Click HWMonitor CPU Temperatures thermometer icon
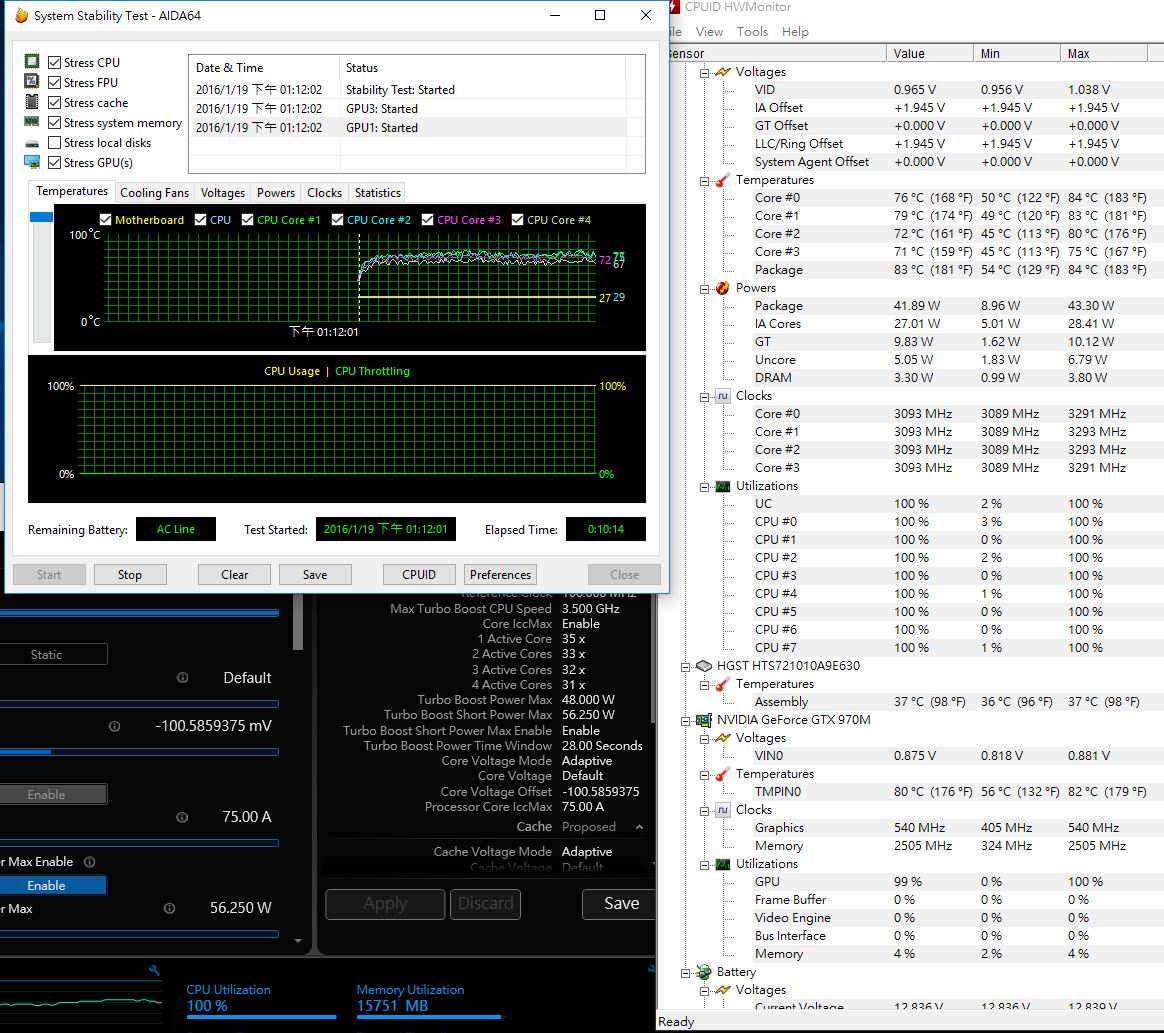Viewport: 1164px width, 1033px height. point(723,180)
